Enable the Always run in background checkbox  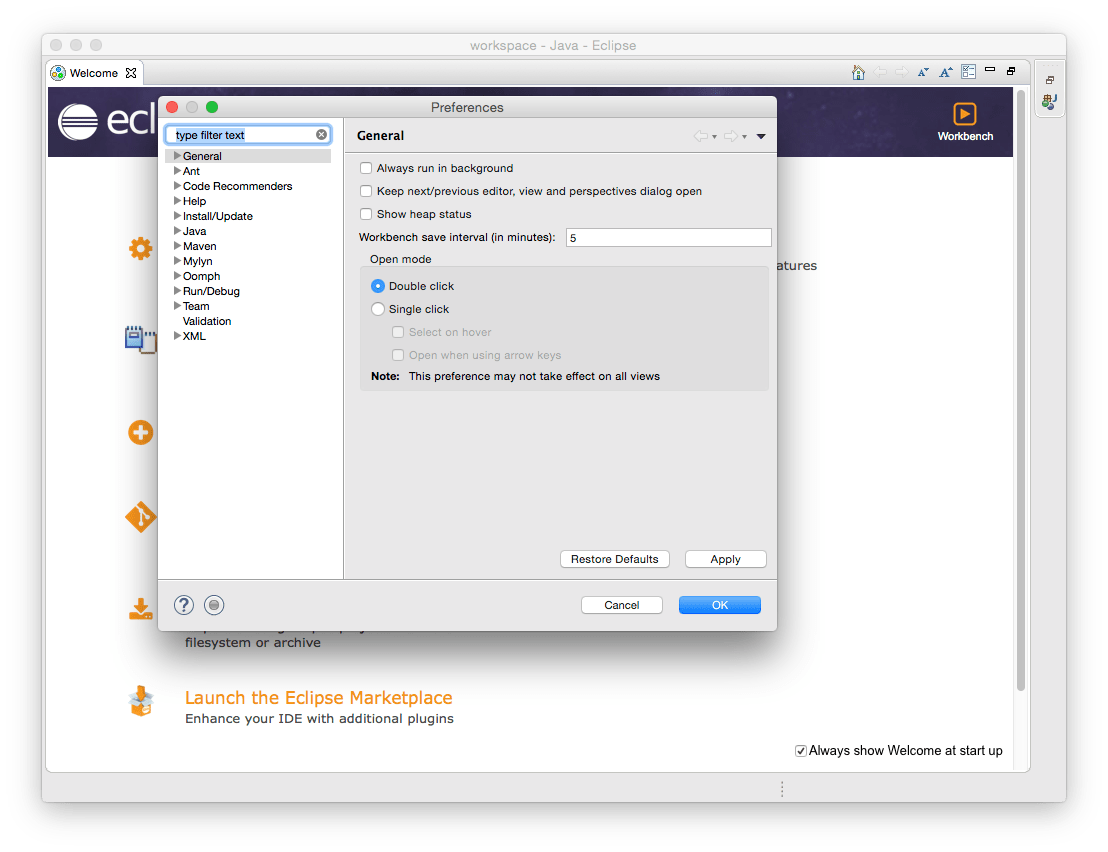(366, 167)
